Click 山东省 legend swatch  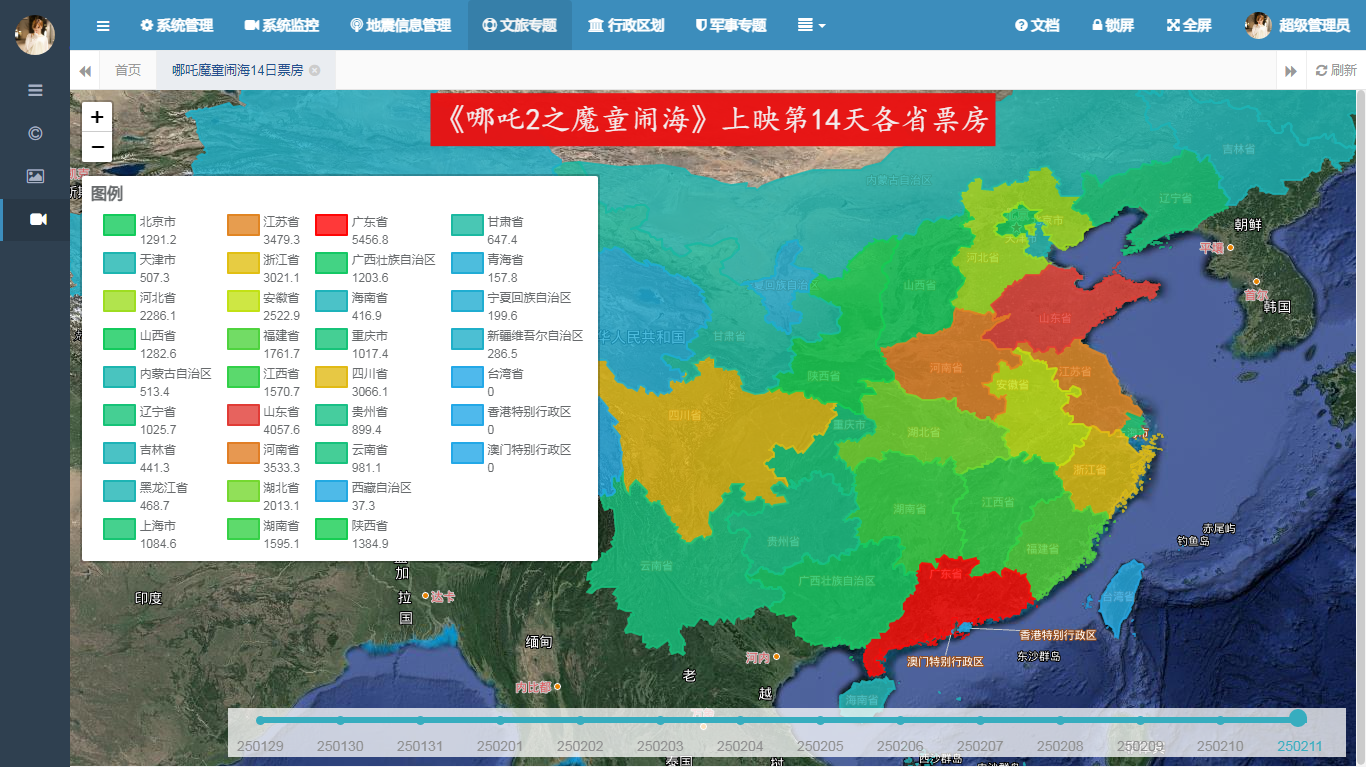click(243, 414)
